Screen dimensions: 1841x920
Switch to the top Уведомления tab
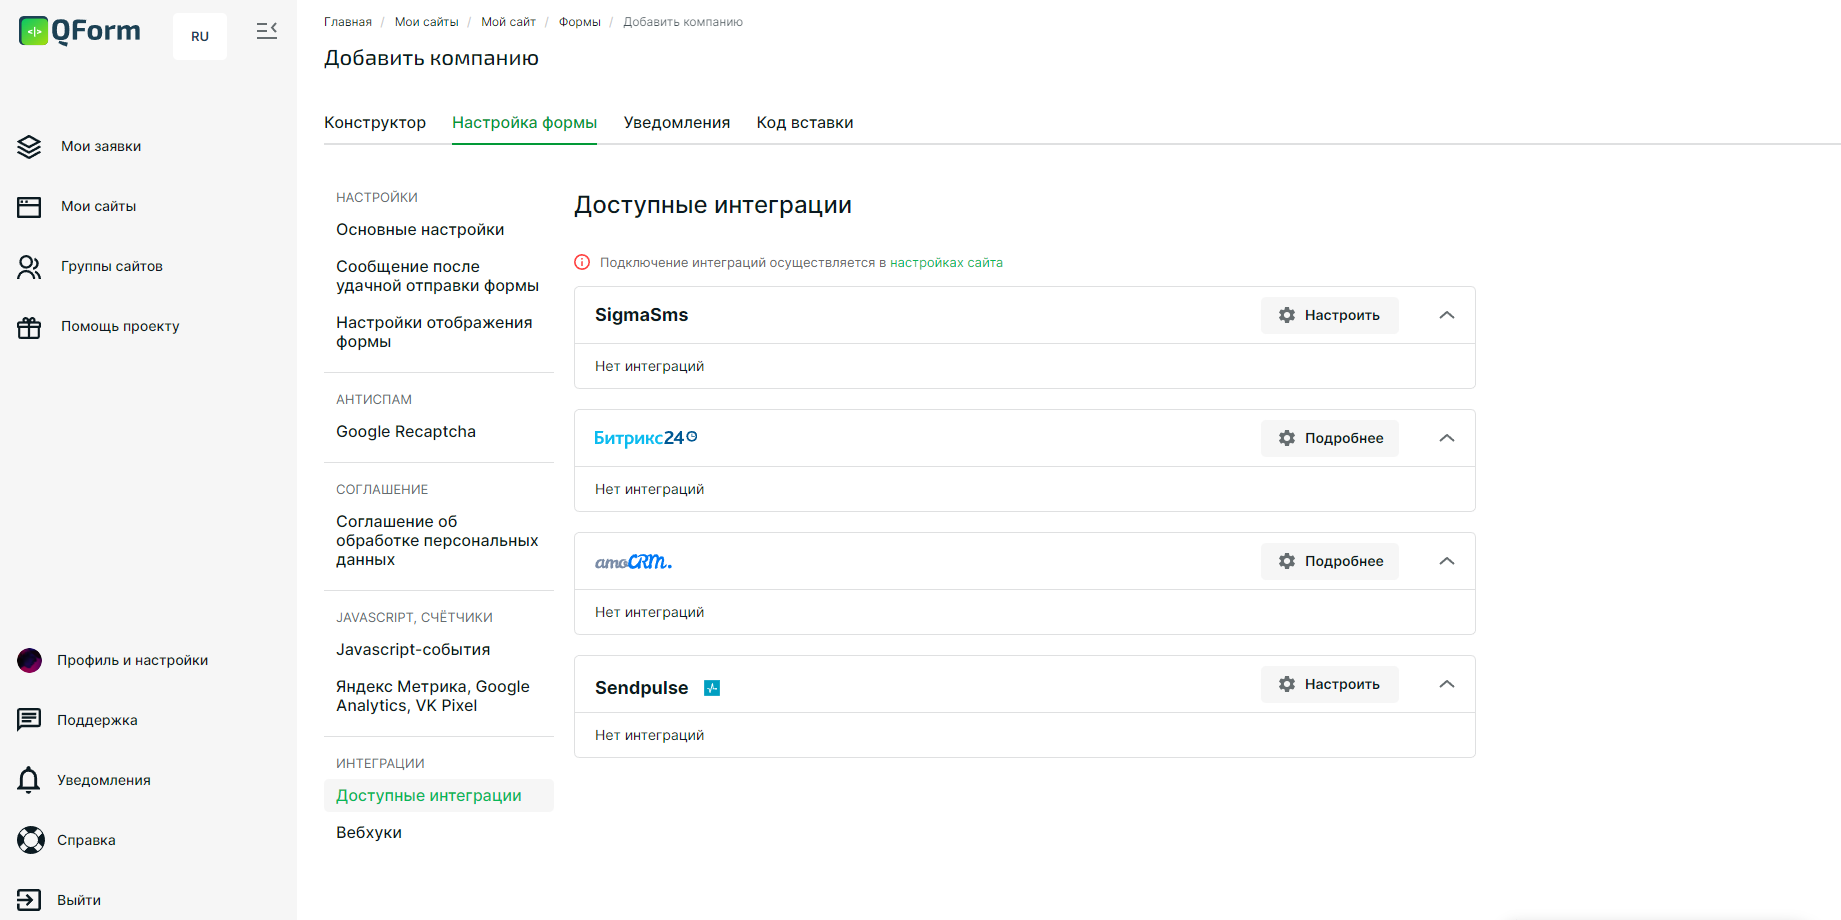(x=677, y=122)
